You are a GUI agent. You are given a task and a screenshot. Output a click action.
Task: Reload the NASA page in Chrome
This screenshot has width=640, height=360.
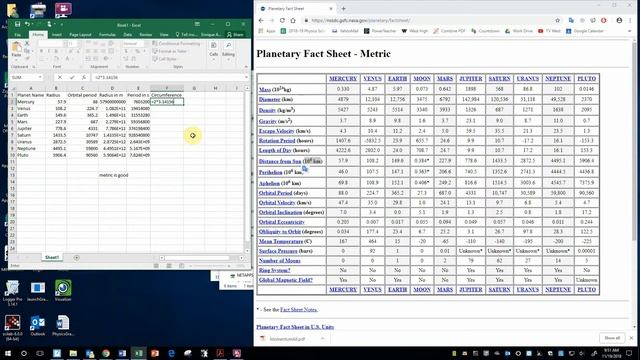[282, 20]
